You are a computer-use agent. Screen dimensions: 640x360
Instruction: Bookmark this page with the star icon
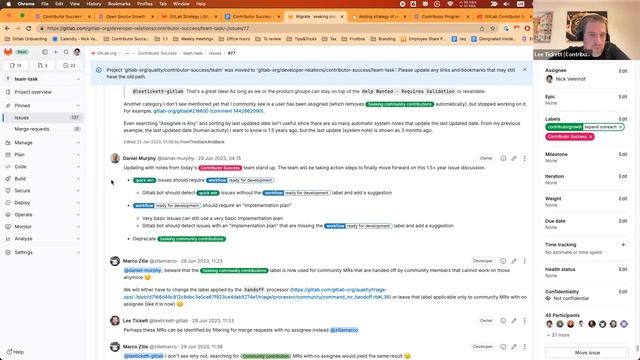(x=493, y=28)
